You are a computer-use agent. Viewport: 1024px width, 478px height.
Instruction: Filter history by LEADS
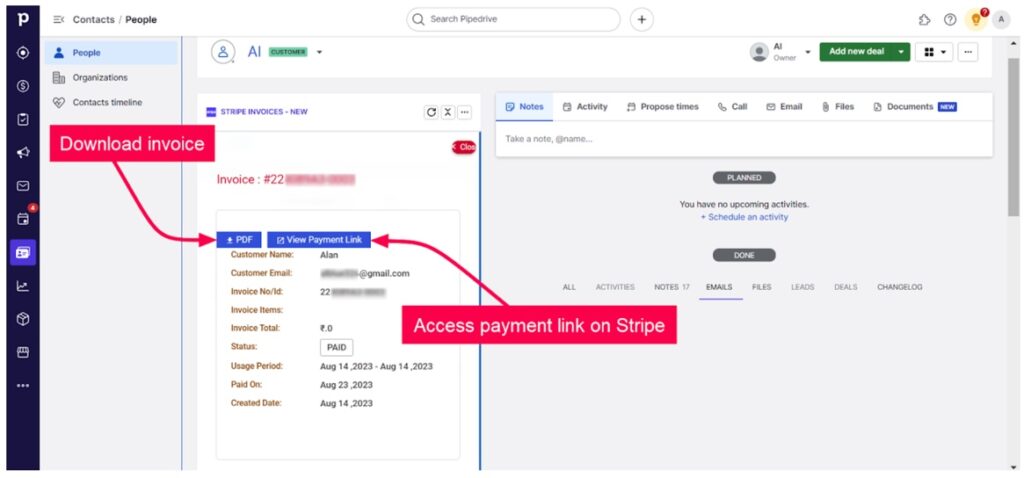click(803, 287)
